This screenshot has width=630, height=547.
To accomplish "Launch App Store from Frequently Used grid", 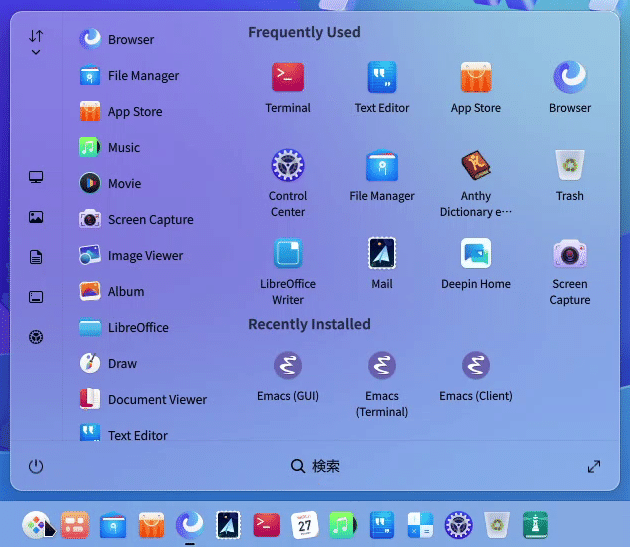I will (x=476, y=87).
